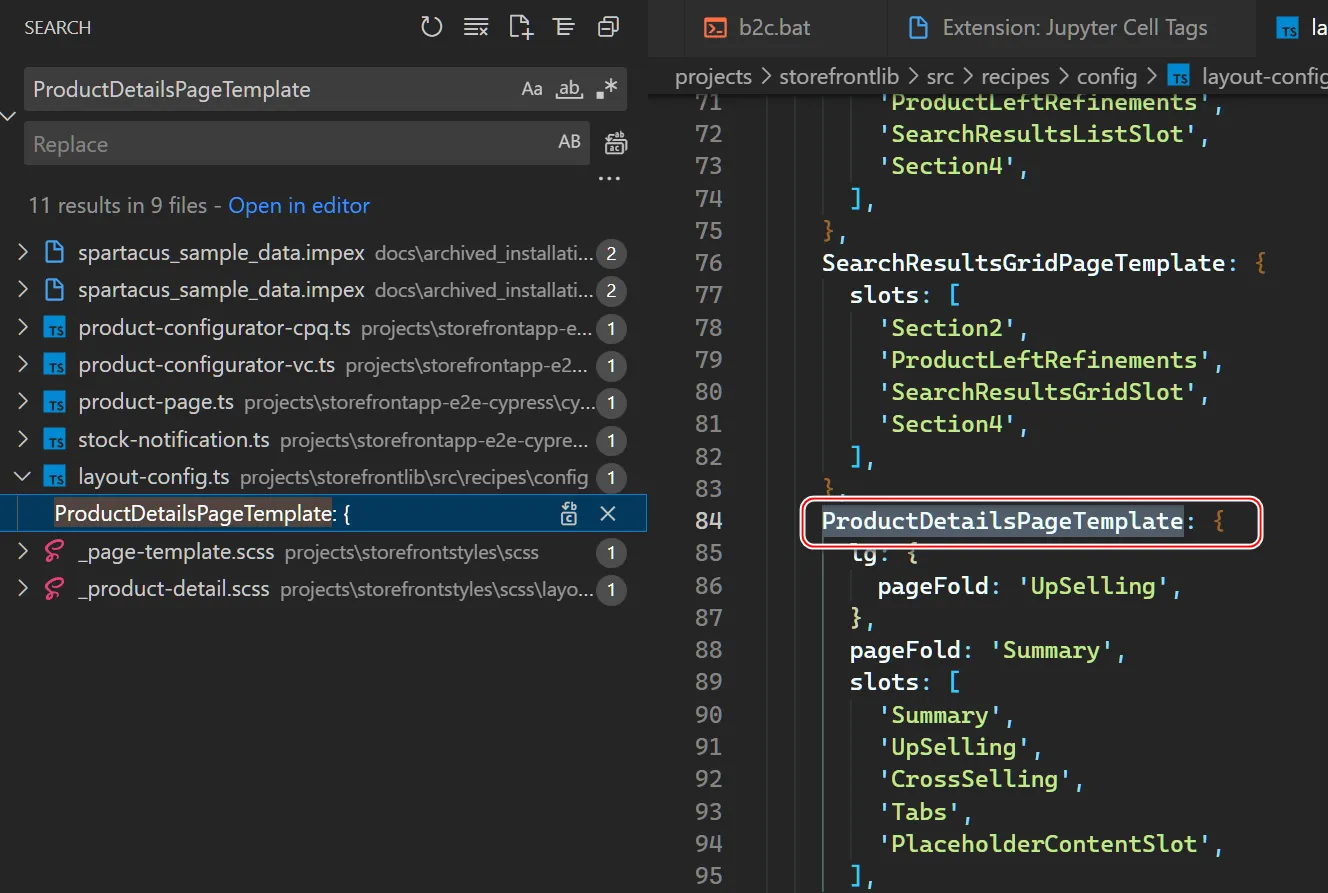The height and width of the screenshot is (893, 1328).
Task: Click product-configurator-cpq.ts file icon
Action: click(55, 328)
